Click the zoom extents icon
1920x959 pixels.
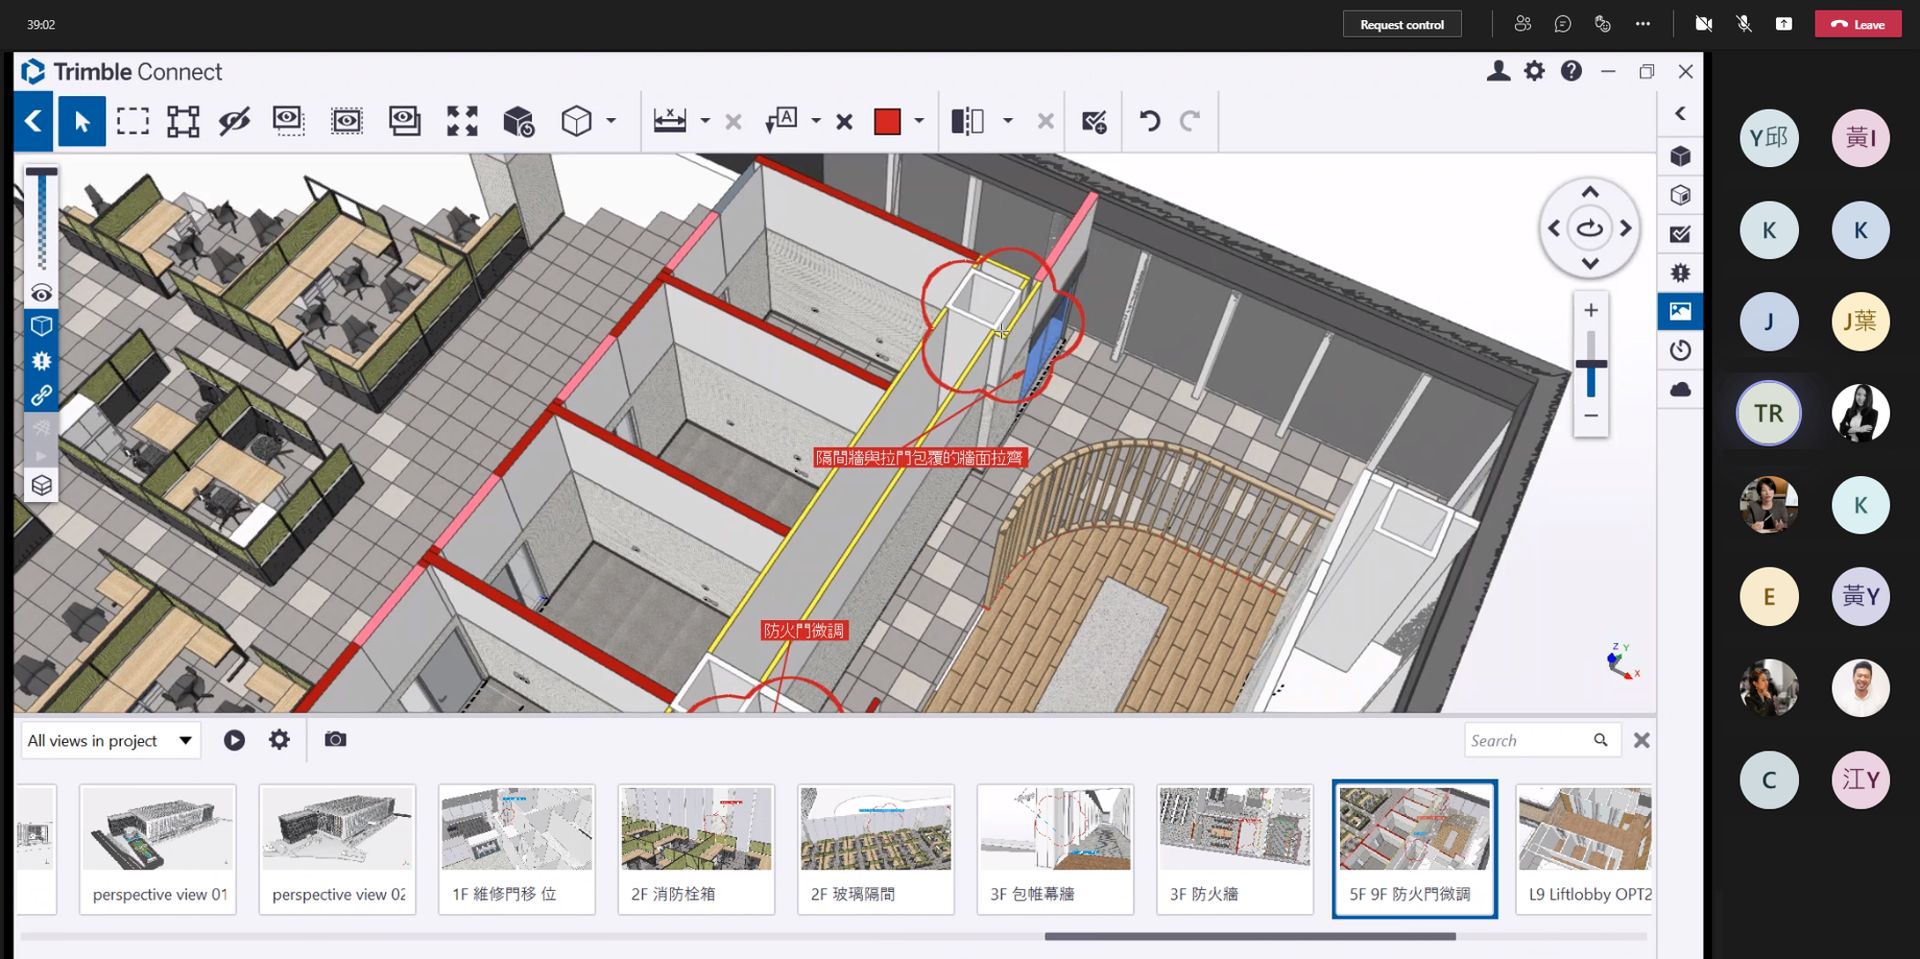pos(462,122)
